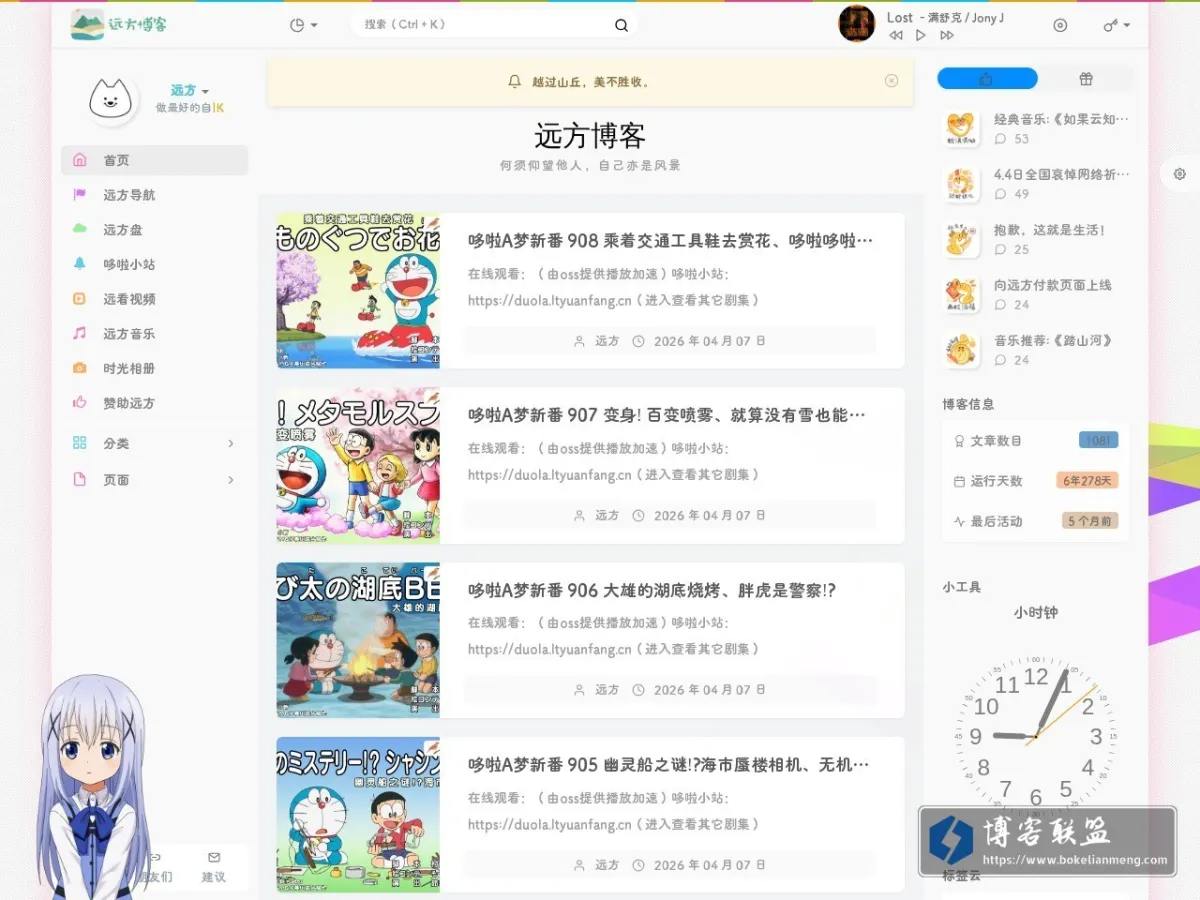Open the post 哆啦A梦新番 907

coord(666,415)
